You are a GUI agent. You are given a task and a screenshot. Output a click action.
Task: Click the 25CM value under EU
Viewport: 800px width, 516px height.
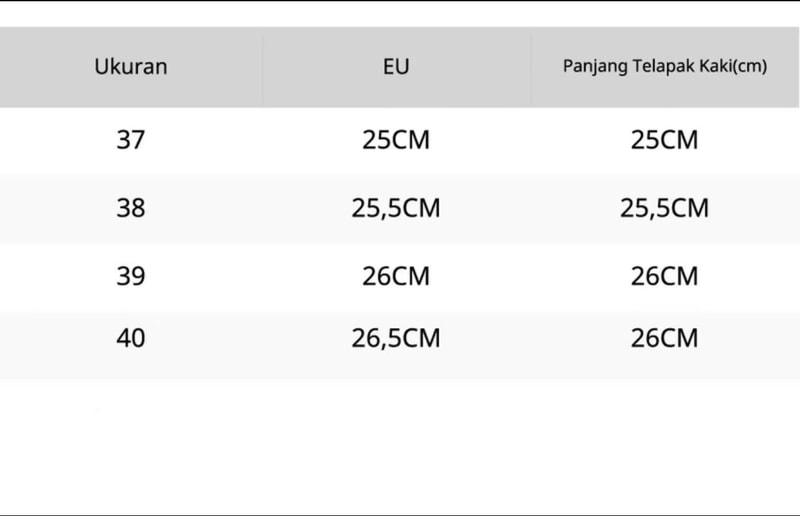[396, 140]
